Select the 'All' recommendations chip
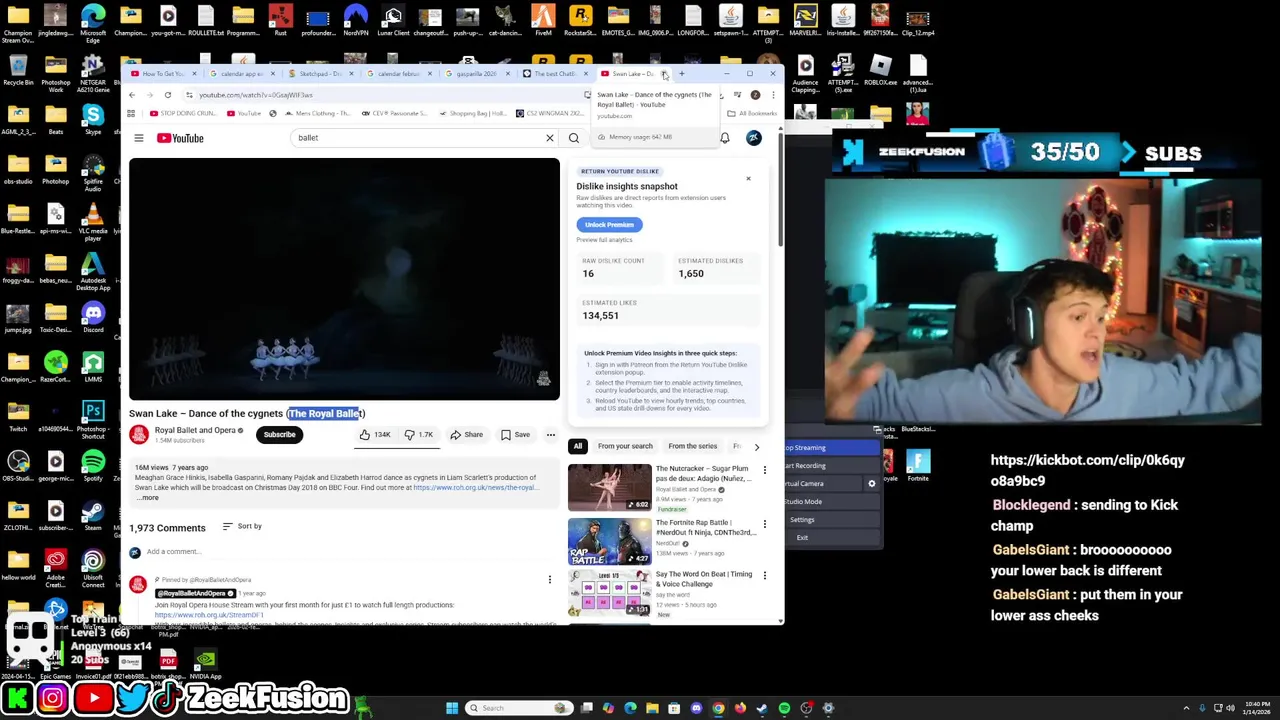 [x=577, y=446]
